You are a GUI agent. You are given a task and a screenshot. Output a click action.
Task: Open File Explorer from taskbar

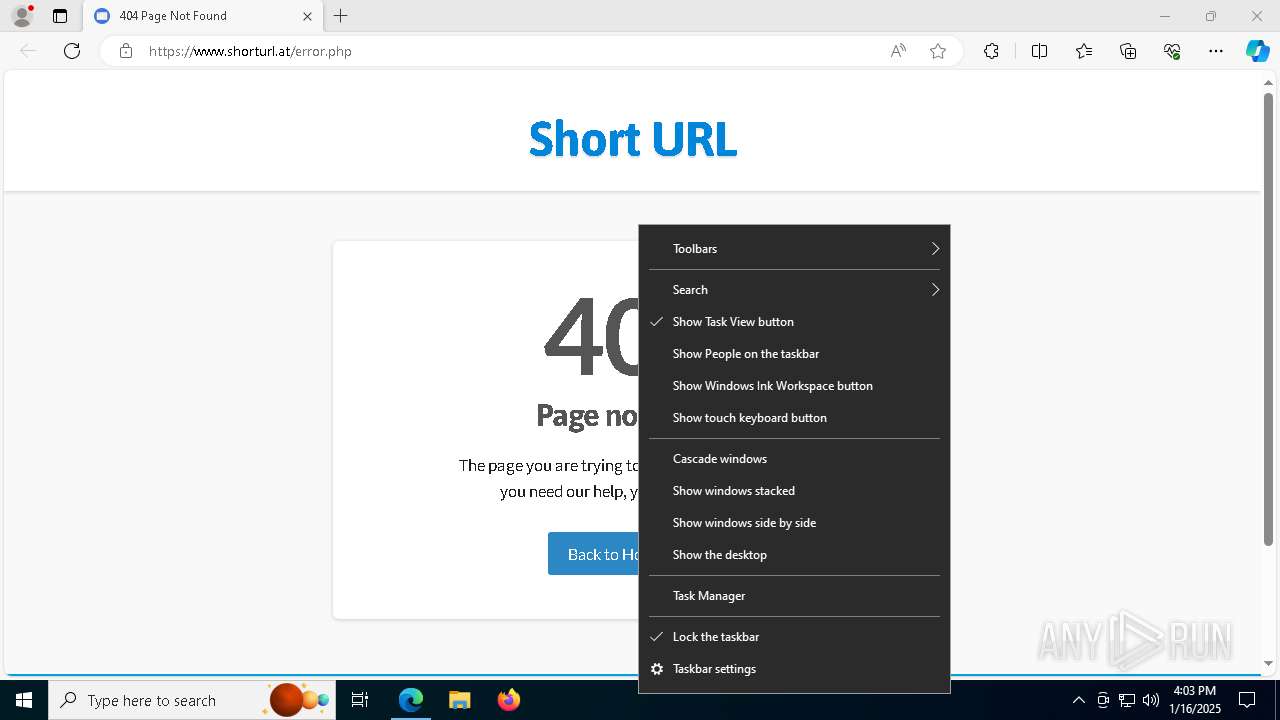tap(459, 700)
